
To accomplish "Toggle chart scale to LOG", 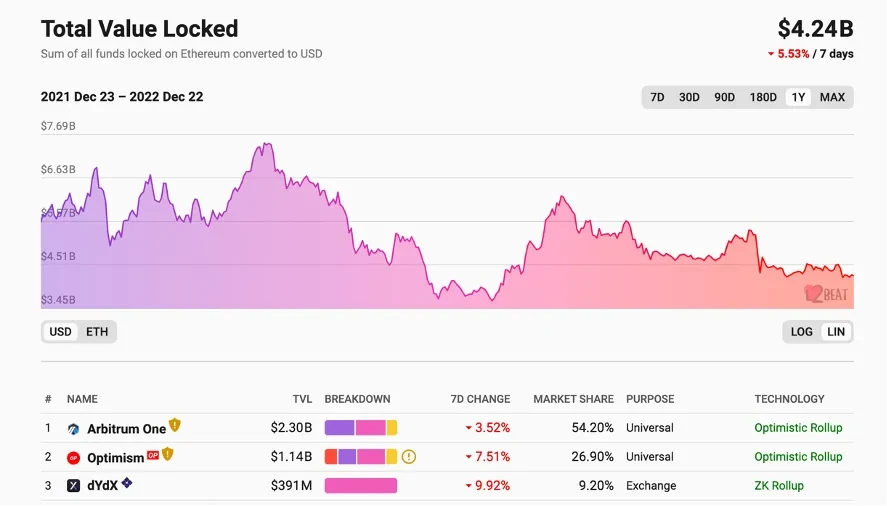I will coord(802,332).
